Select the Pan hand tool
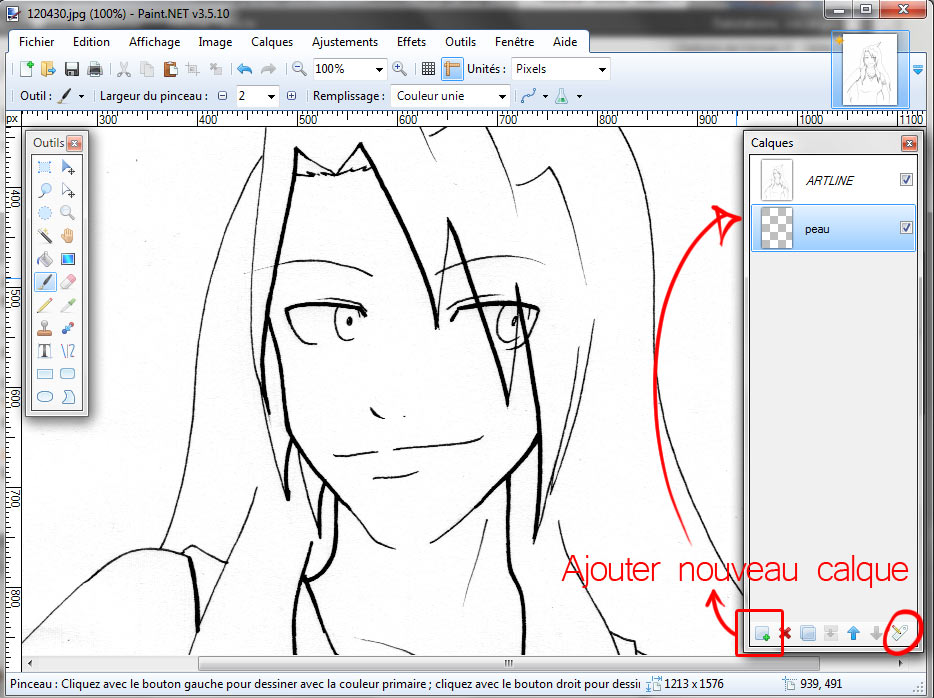Viewport: 934px width, 698px height. tap(68, 236)
